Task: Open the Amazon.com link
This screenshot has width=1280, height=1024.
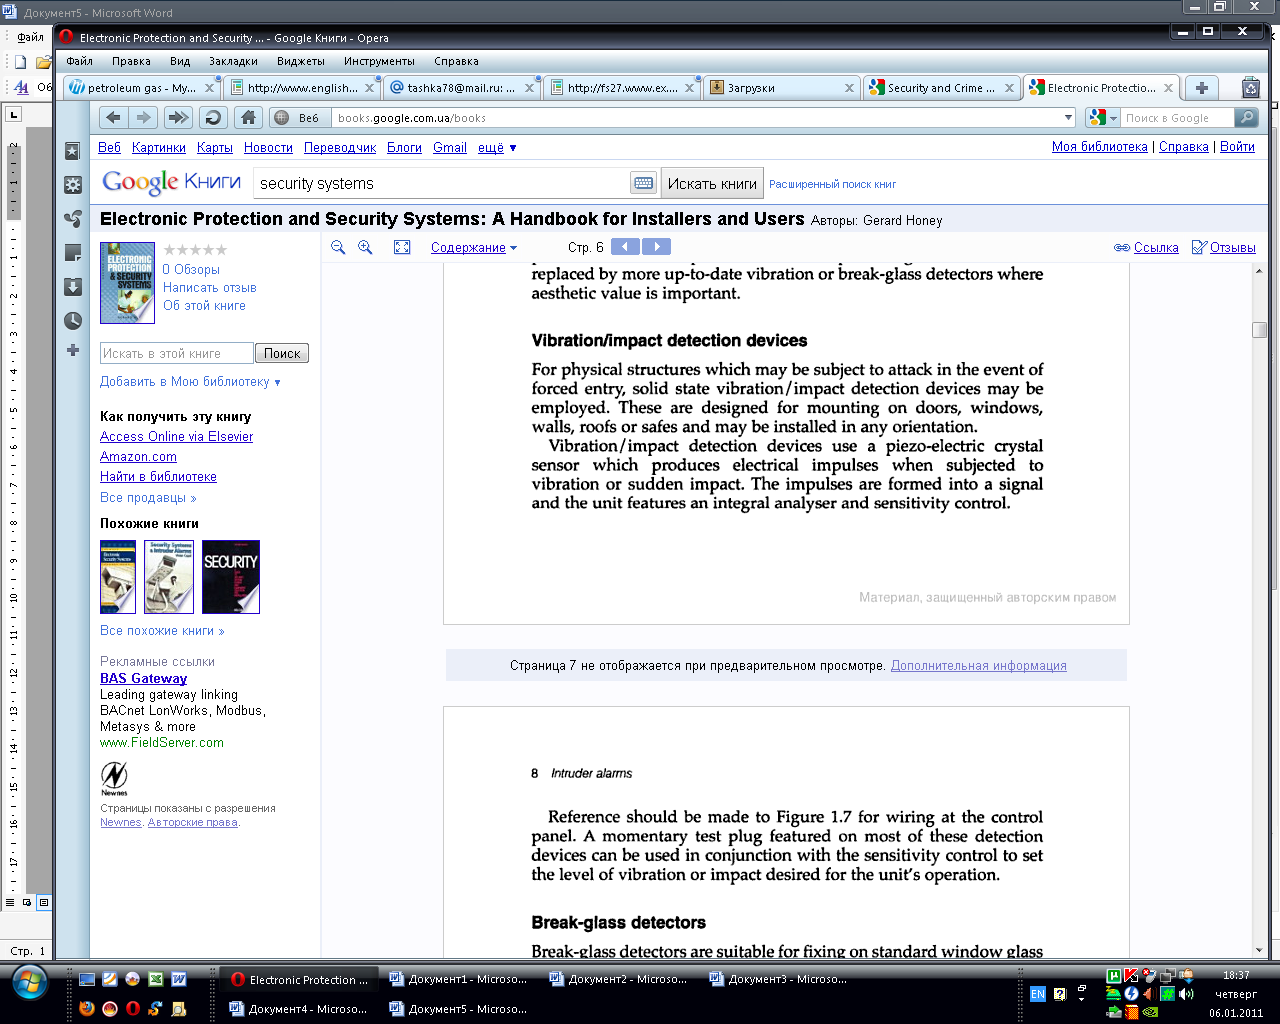Action: click(138, 456)
